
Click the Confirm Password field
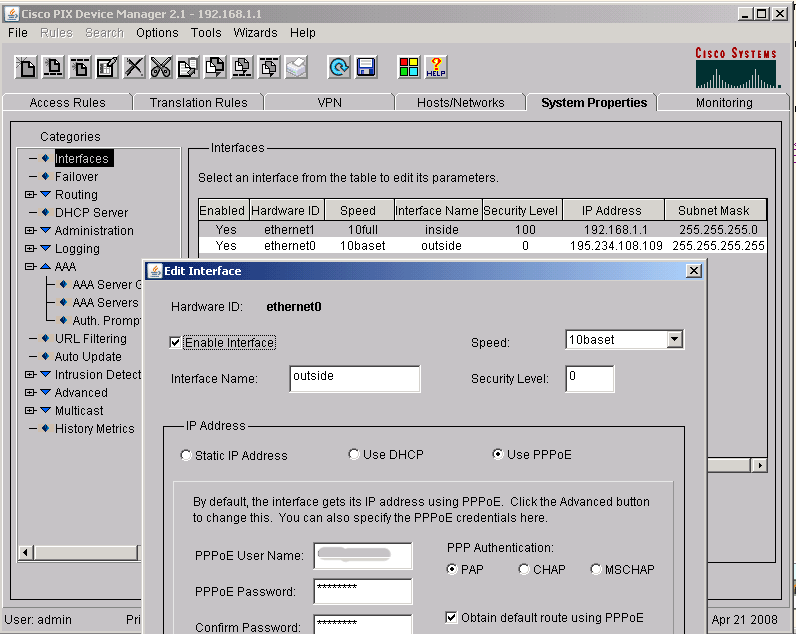coord(363,625)
